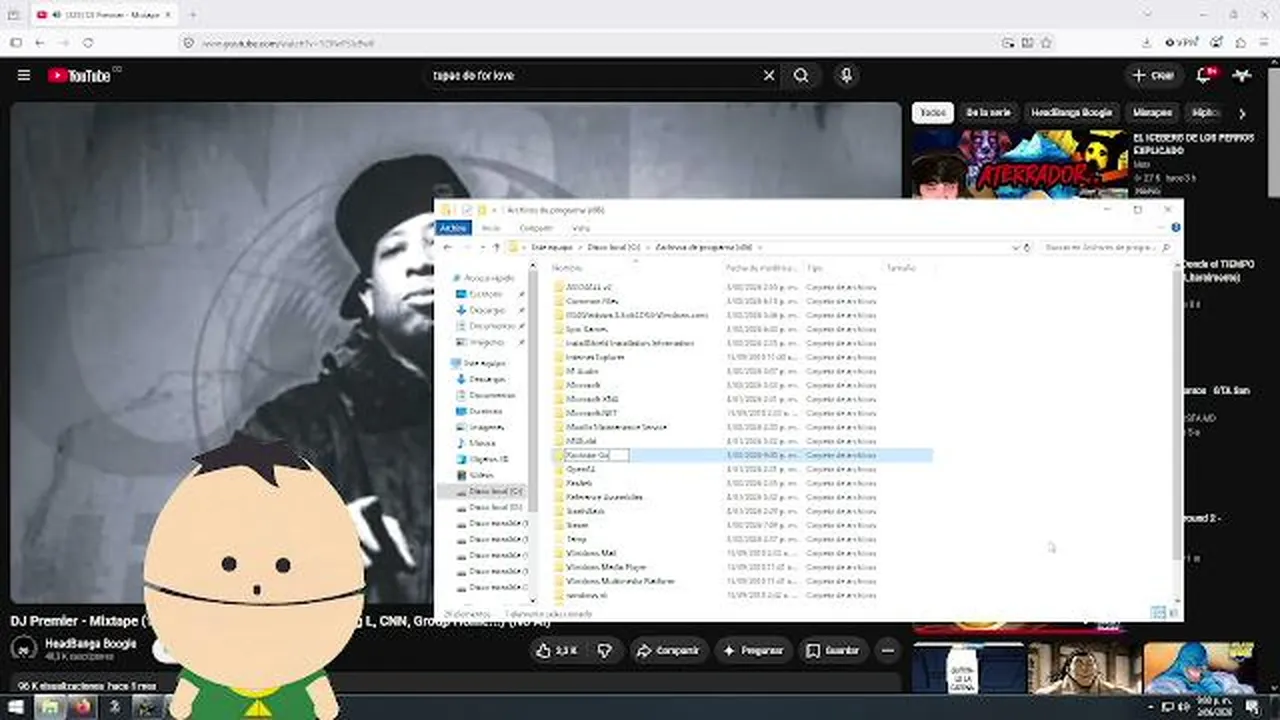Viewport: 1280px width, 720px height.
Task: Select Acceso rápido in the navigation pane
Action: [x=488, y=278]
